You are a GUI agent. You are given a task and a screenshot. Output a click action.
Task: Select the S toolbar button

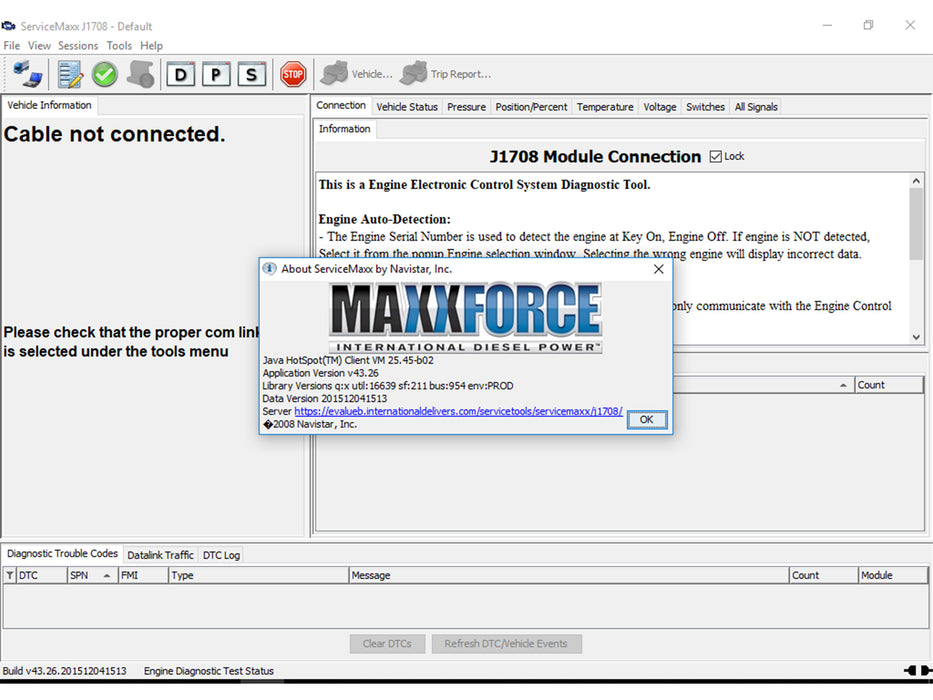click(252, 74)
